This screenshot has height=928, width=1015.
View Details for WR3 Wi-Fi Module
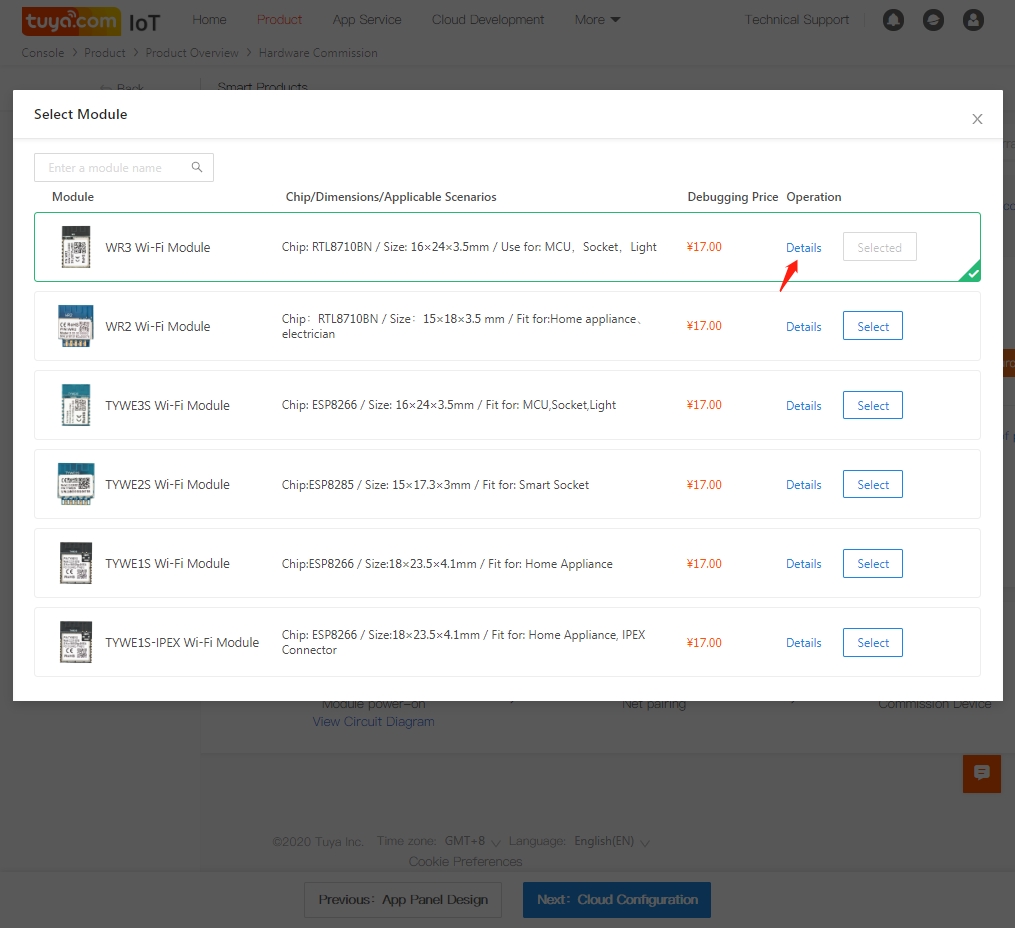point(803,248)
